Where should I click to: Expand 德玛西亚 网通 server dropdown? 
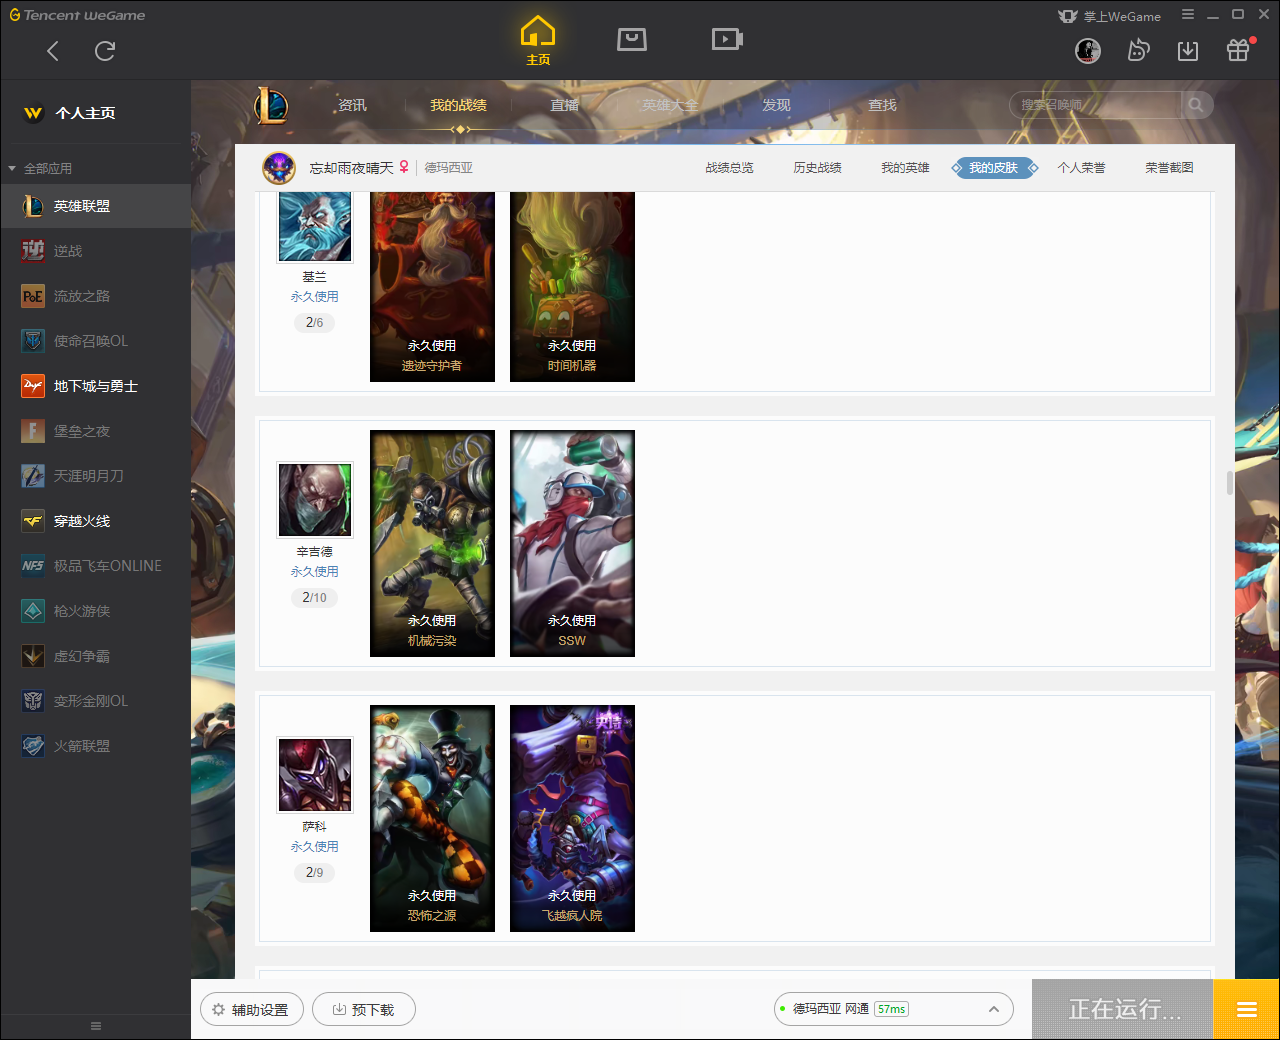pyautogui.click(x=894, y=1009)
